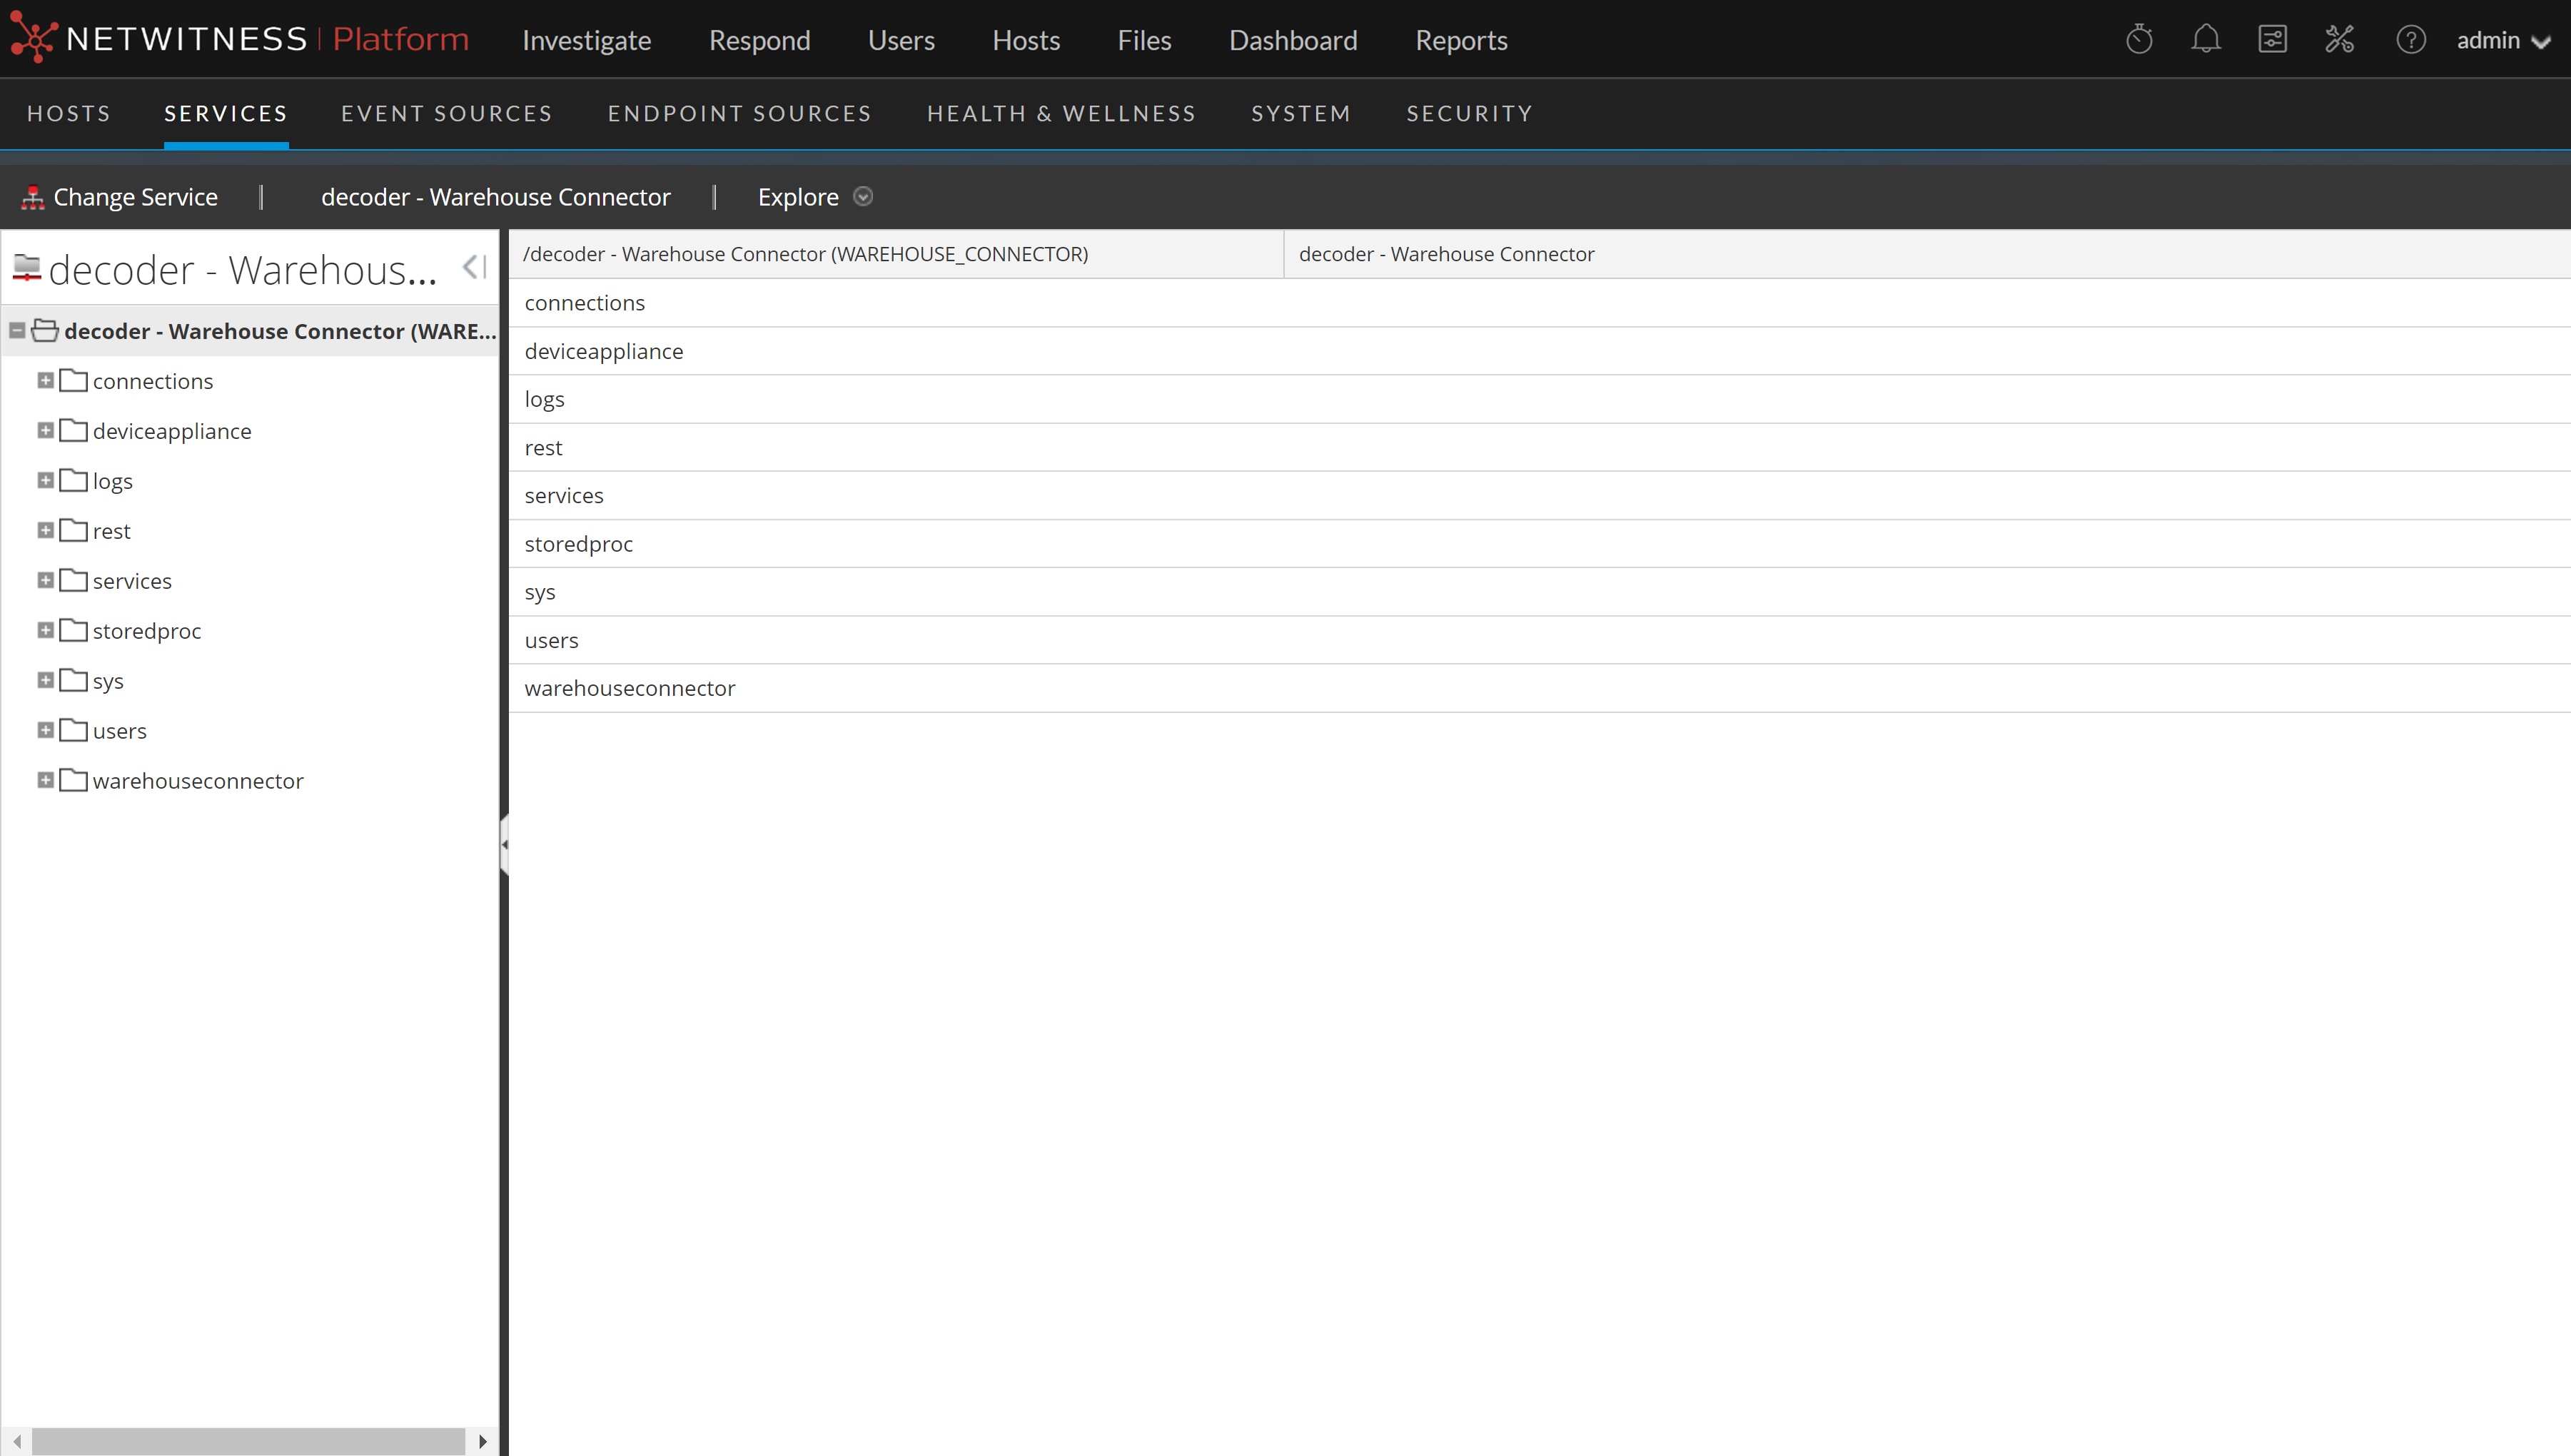Open the Investigate menu
This screenshot has height=1456, width=2571.
click(586, 41)
